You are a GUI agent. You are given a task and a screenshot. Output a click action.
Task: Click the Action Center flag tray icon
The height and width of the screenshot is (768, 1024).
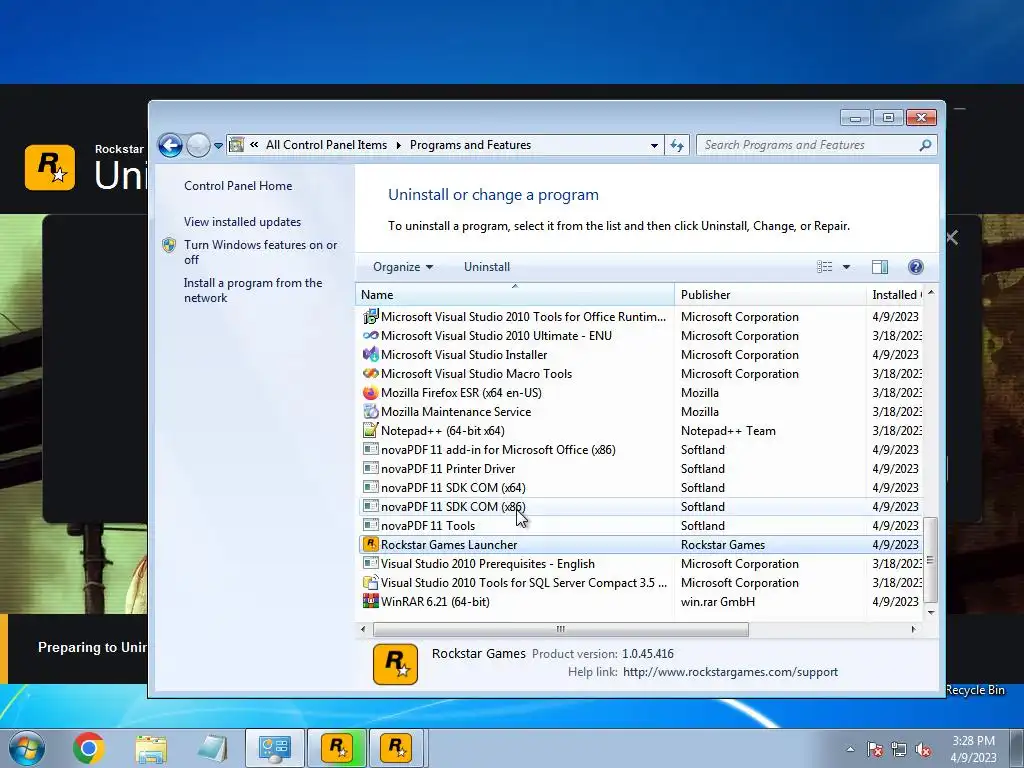(x=874, y=749)
